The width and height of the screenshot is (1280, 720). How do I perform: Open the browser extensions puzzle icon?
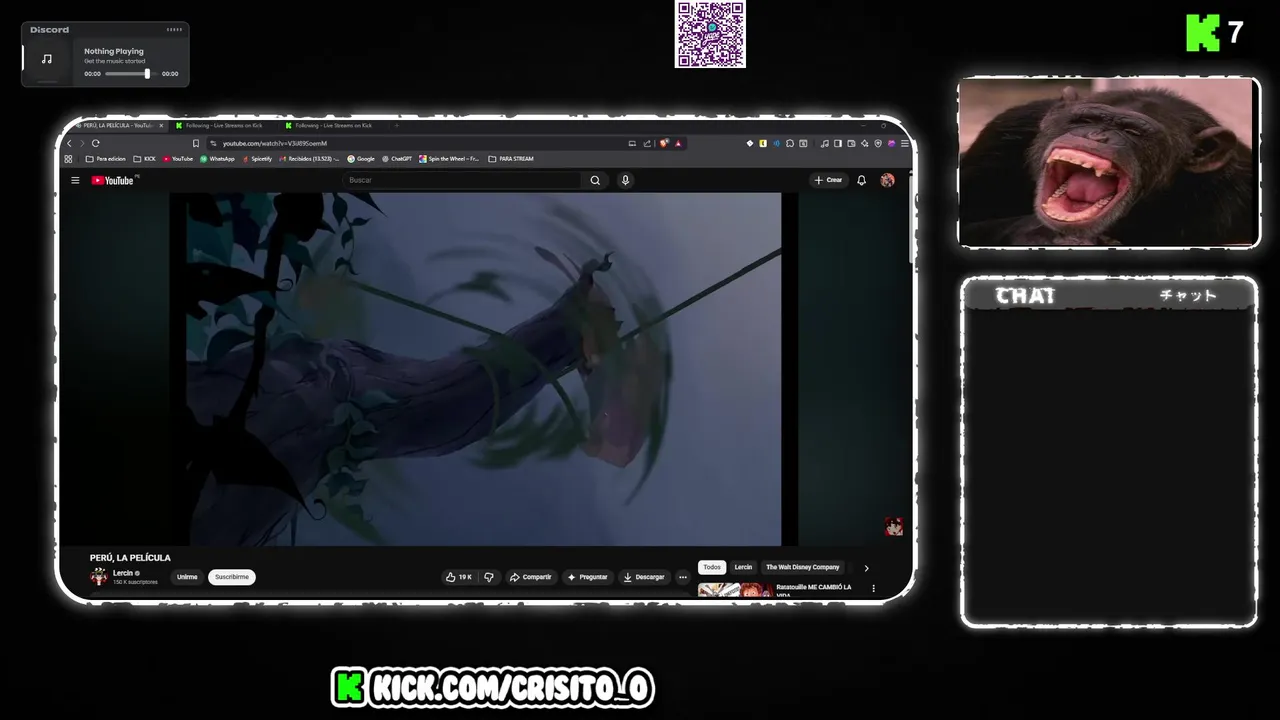tap(790, 143)
